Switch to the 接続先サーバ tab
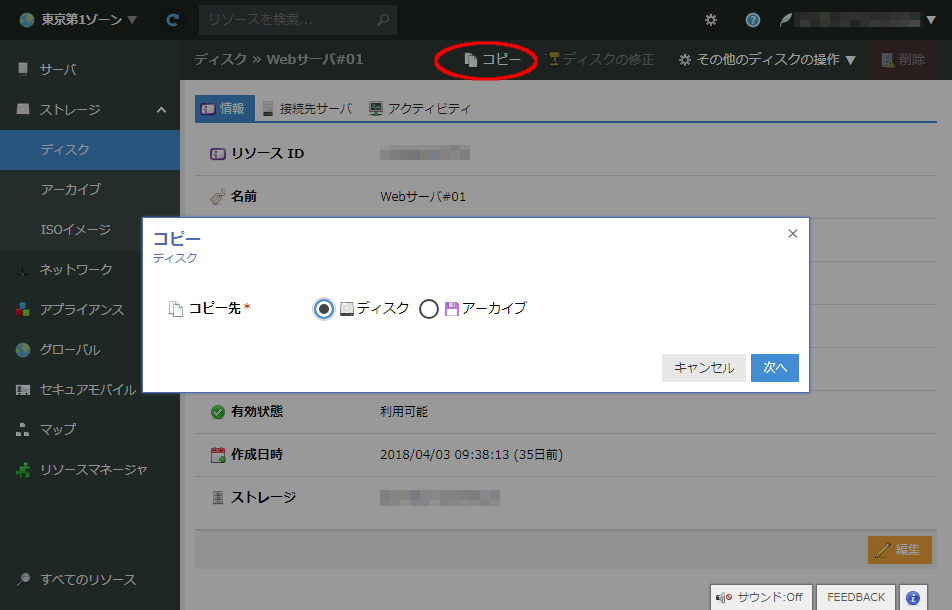Screen dimensions: 952x610 tap(307, 109)
